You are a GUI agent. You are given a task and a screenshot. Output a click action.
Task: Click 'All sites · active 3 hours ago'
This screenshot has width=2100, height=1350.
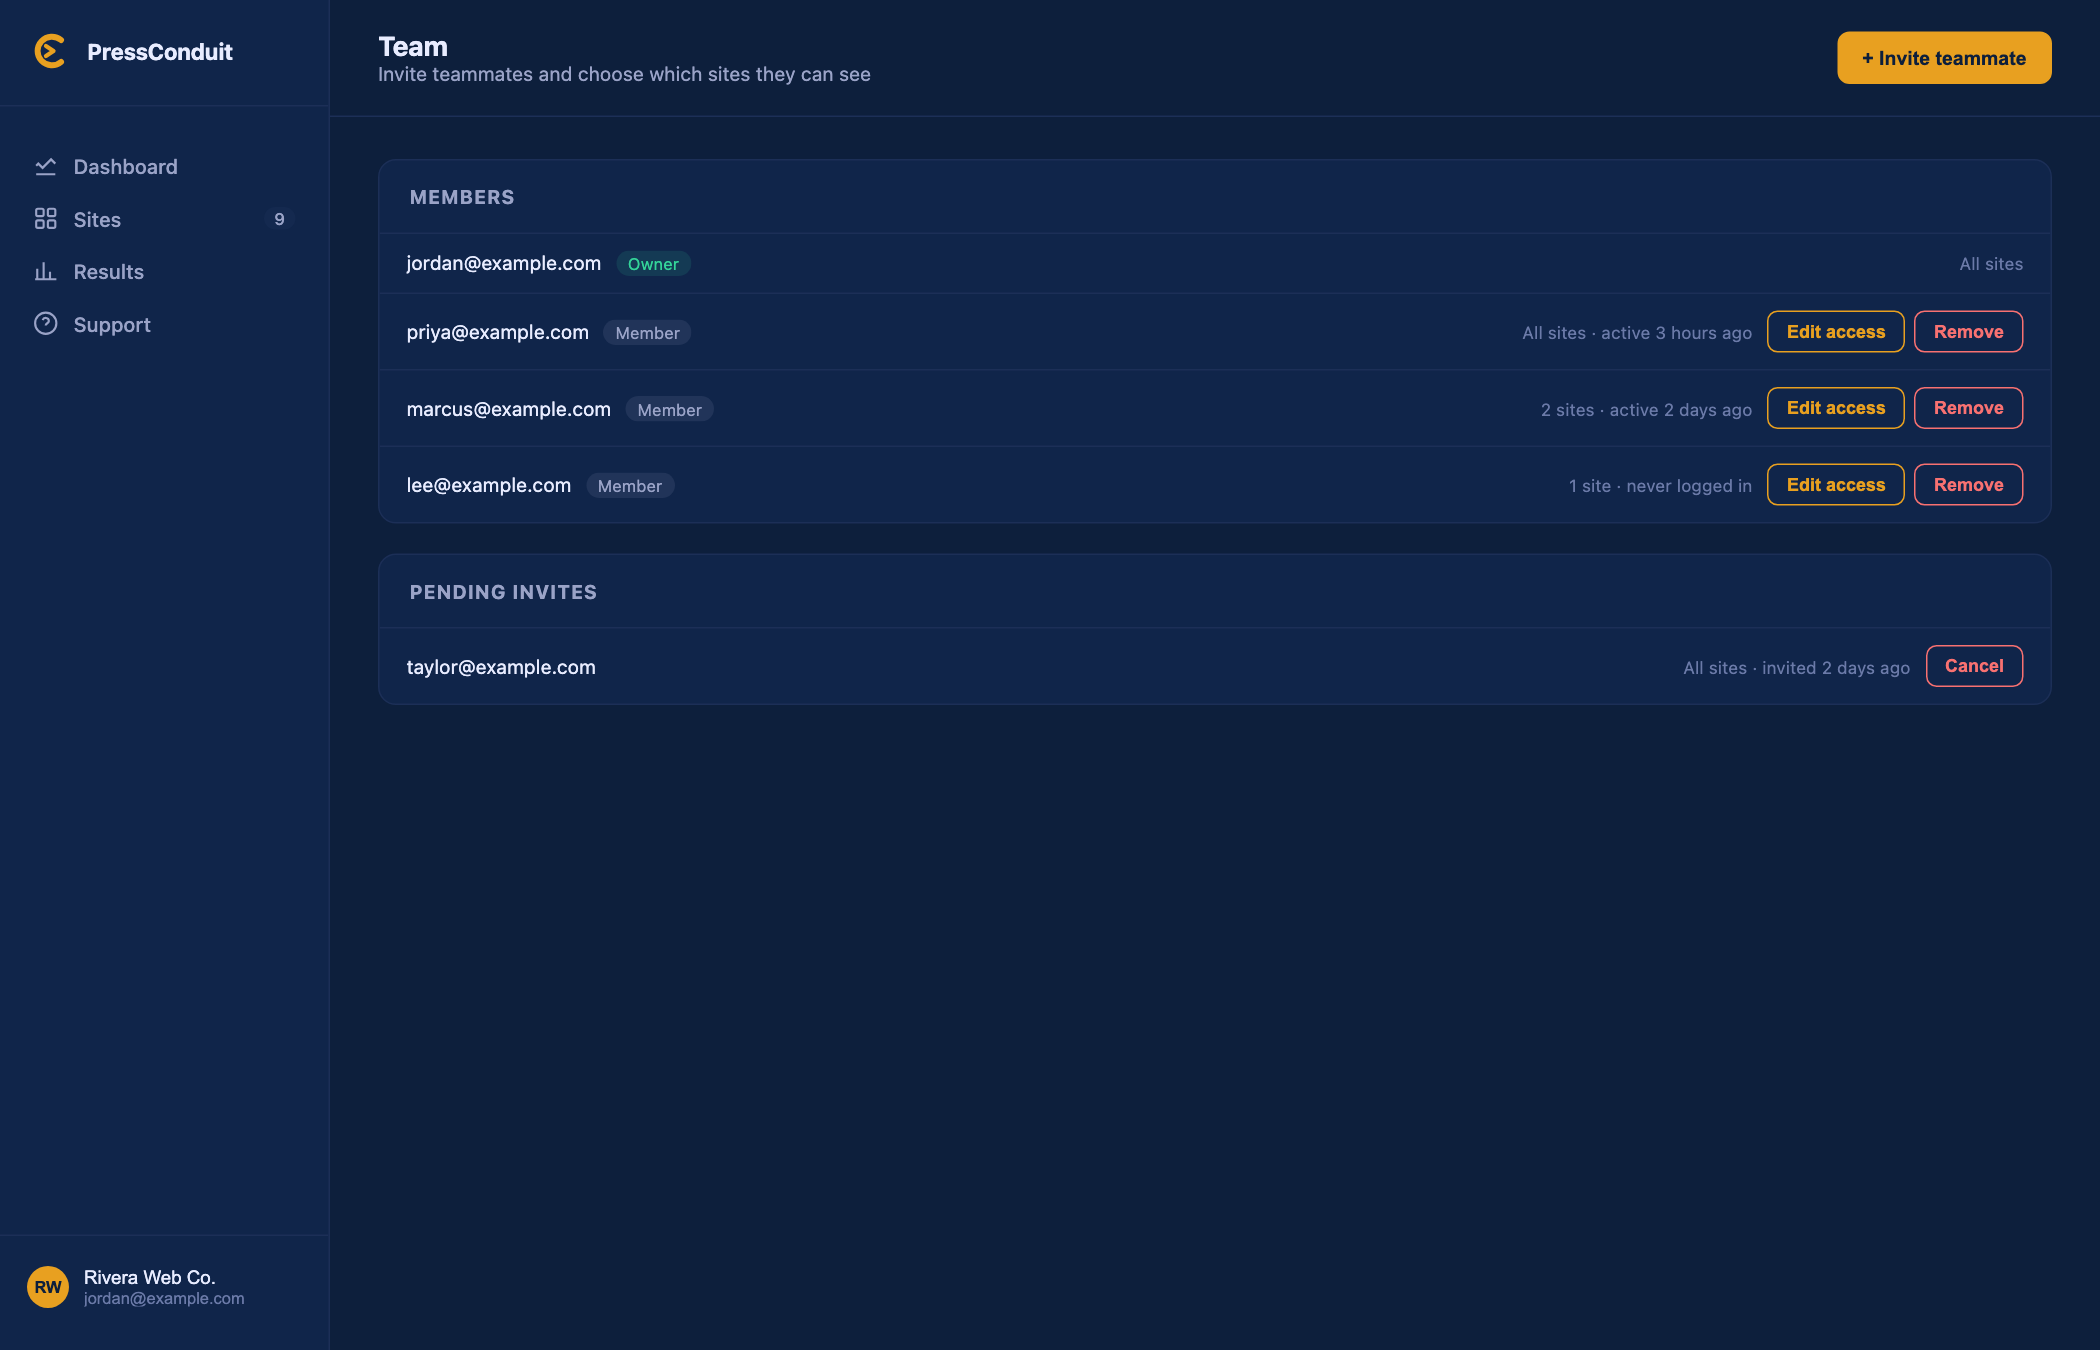1637,333
